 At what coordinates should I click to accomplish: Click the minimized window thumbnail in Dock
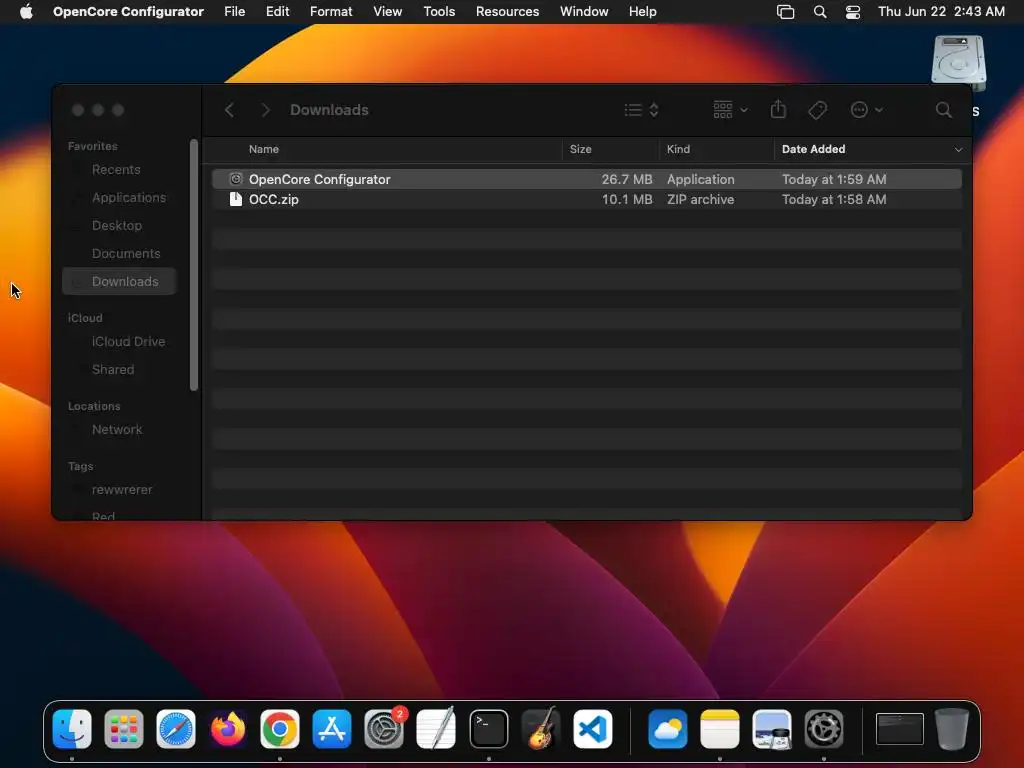pos(899,729)
